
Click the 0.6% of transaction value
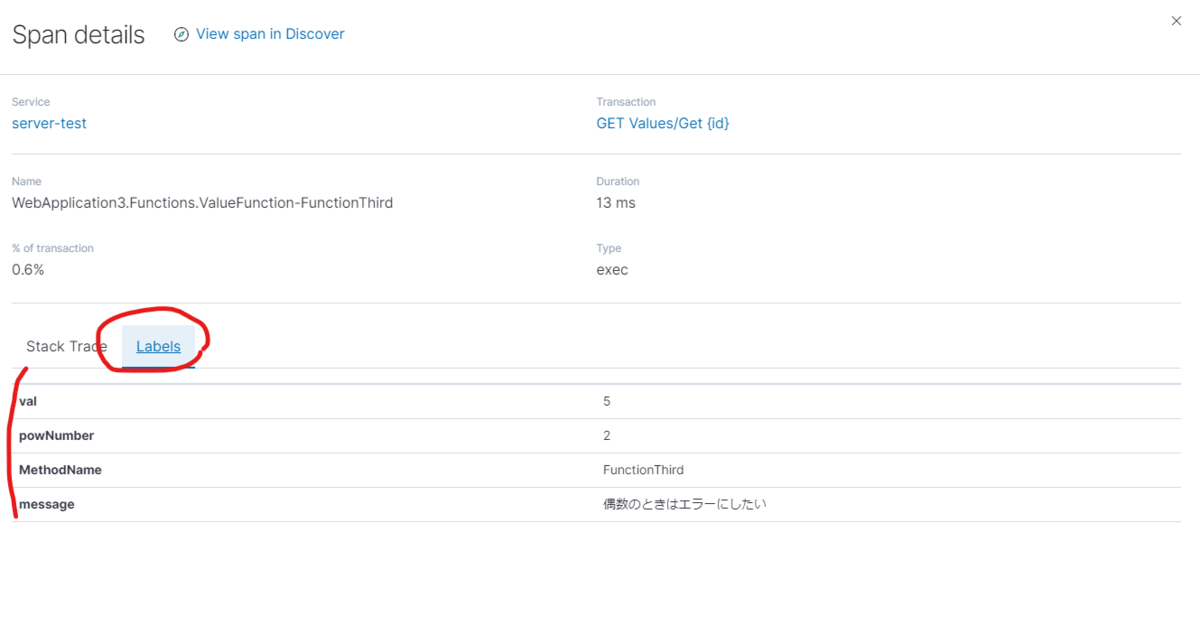(28, 270)
